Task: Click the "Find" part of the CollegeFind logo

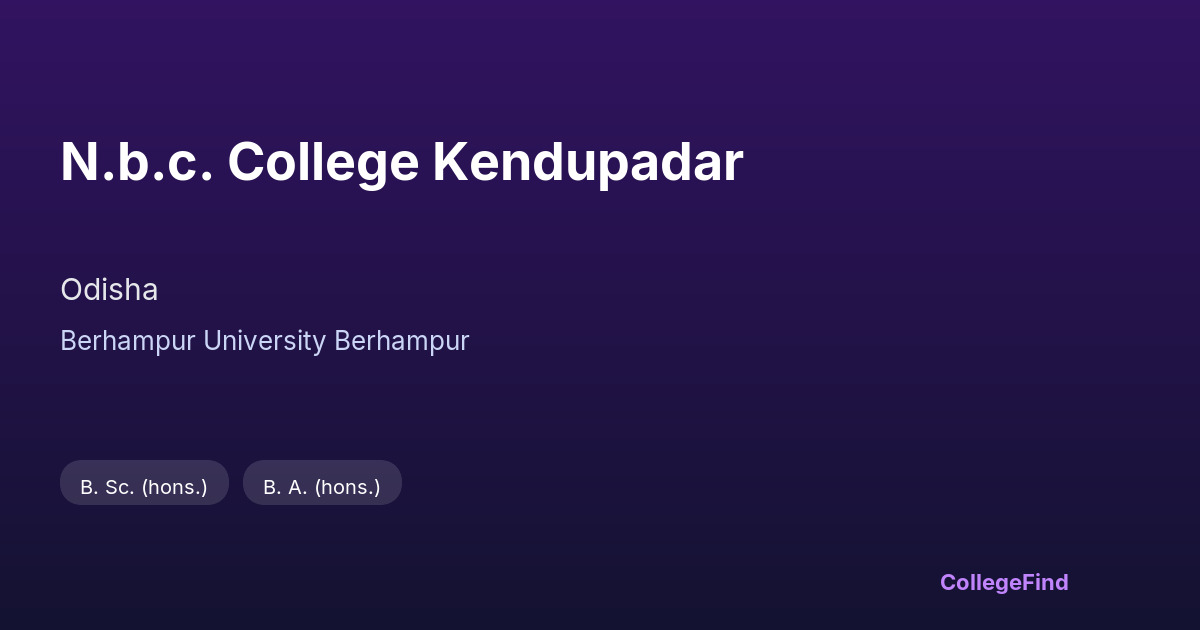Action: click(1044, 582)
